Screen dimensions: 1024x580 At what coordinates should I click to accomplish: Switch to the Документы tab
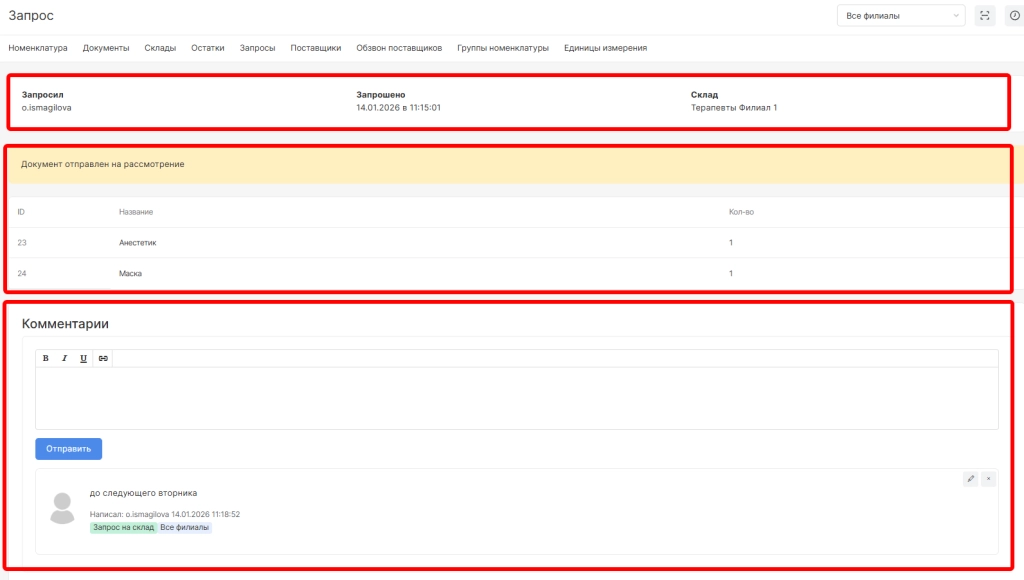pyautogui.click(x=106, y=48)
